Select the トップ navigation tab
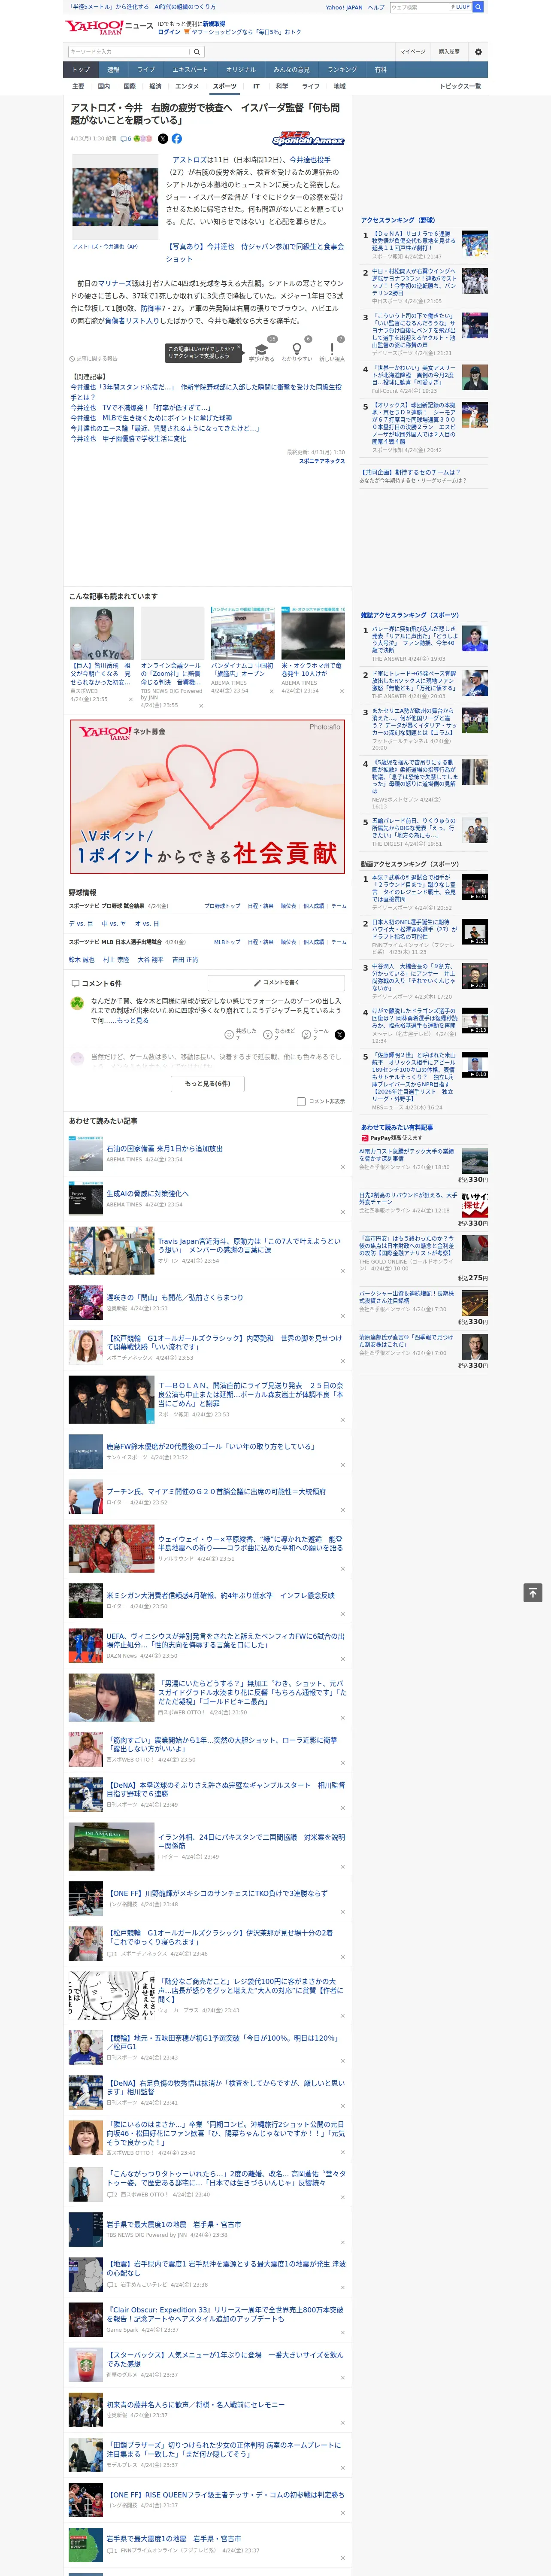The height and width of the screenshot is (2576, 551). (81, 70)
